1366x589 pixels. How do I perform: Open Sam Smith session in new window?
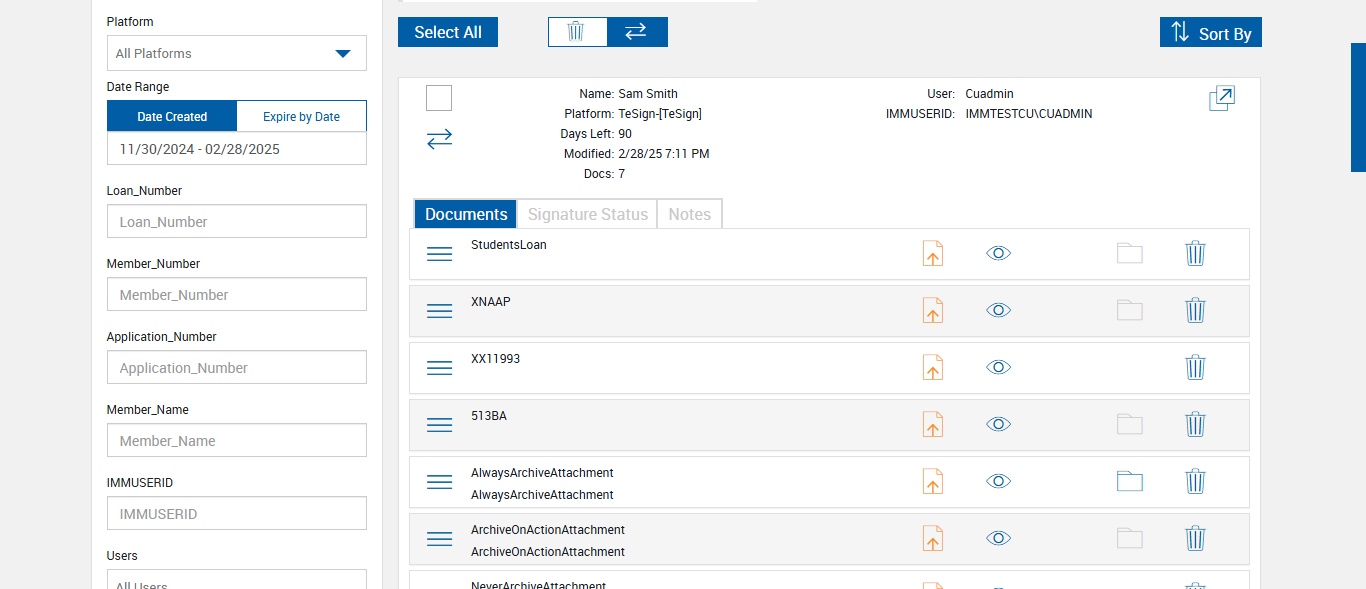[x=1222, y=99]
